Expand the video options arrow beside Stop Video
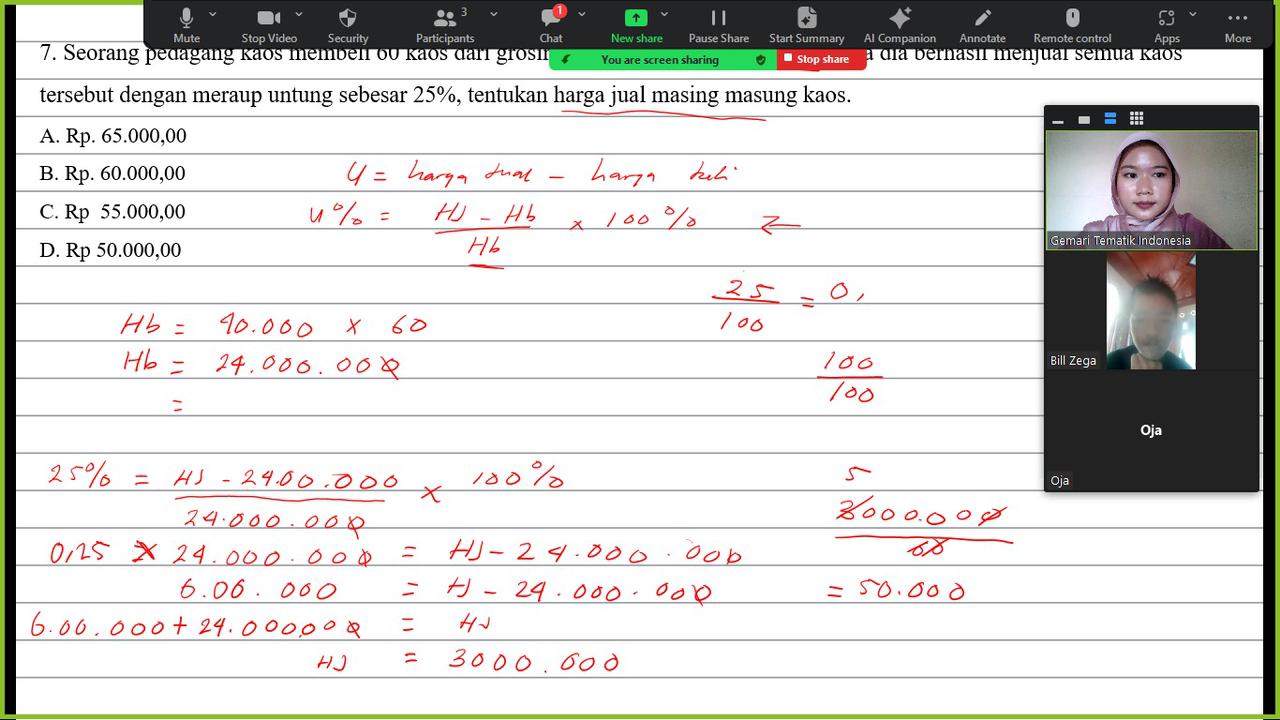 tap(299, 15)
